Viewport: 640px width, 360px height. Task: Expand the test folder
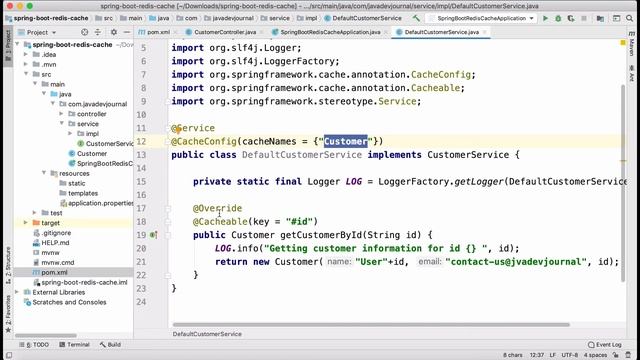point(35,213)
